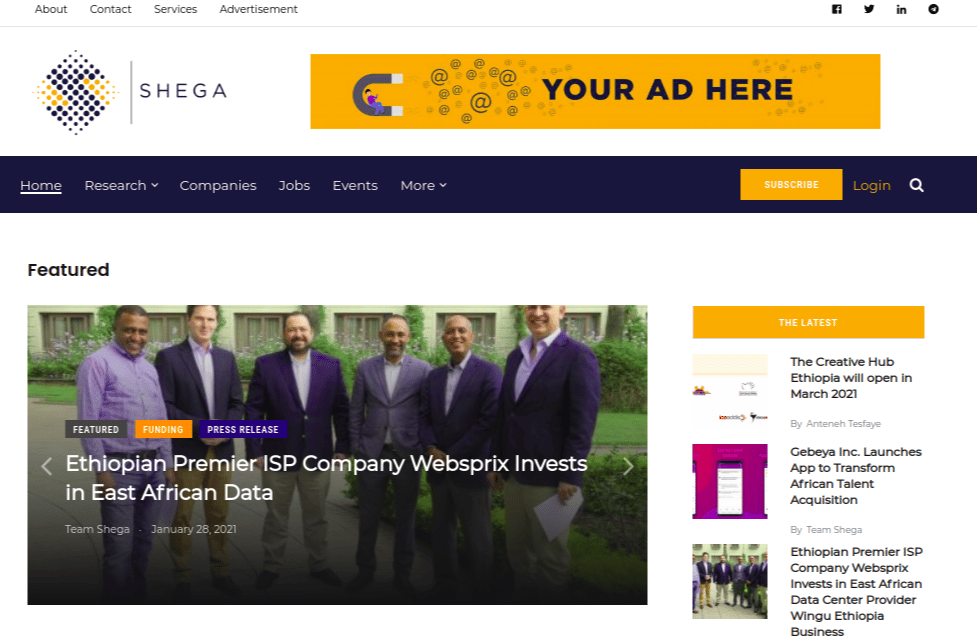Screen dimensions: 977x640
Task: Click the Your Ad Here banner
Action: click(x=595, y=92)
